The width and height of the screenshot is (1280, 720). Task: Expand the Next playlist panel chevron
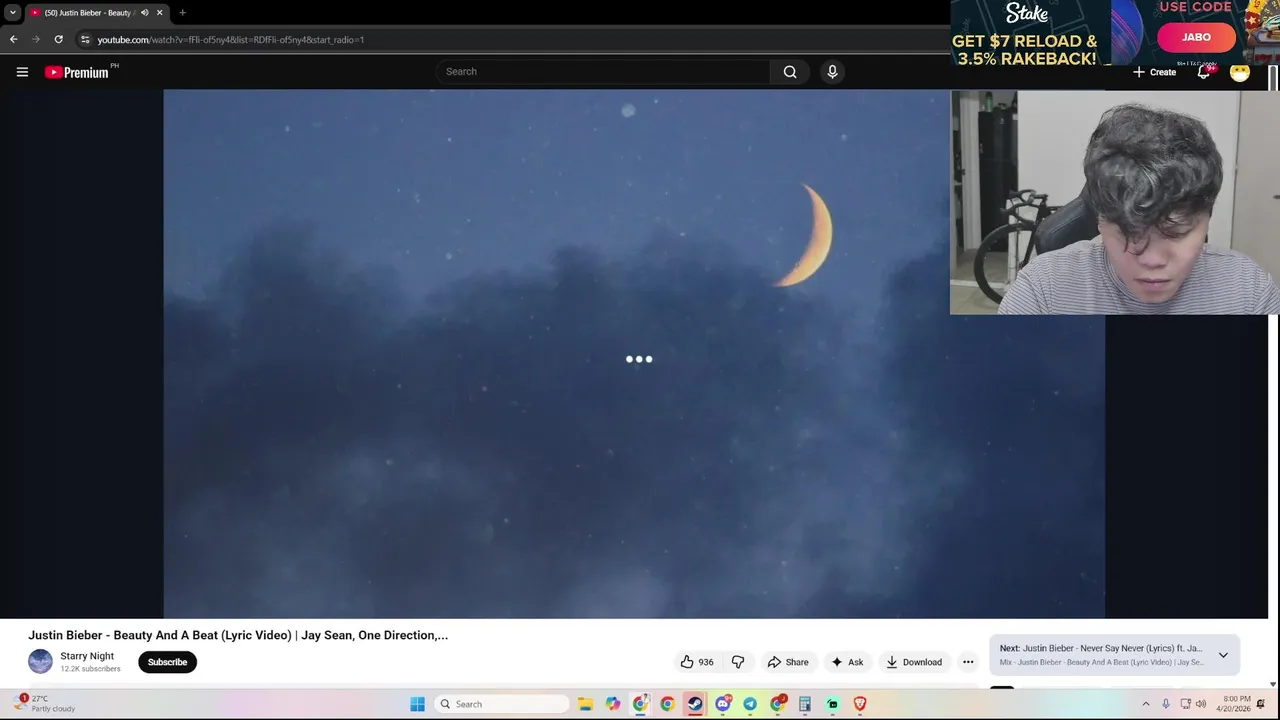1223,655
